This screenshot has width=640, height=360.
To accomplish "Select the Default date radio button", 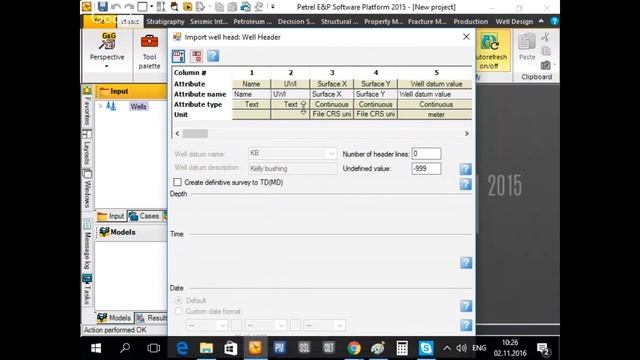I will tap(178, 300).
